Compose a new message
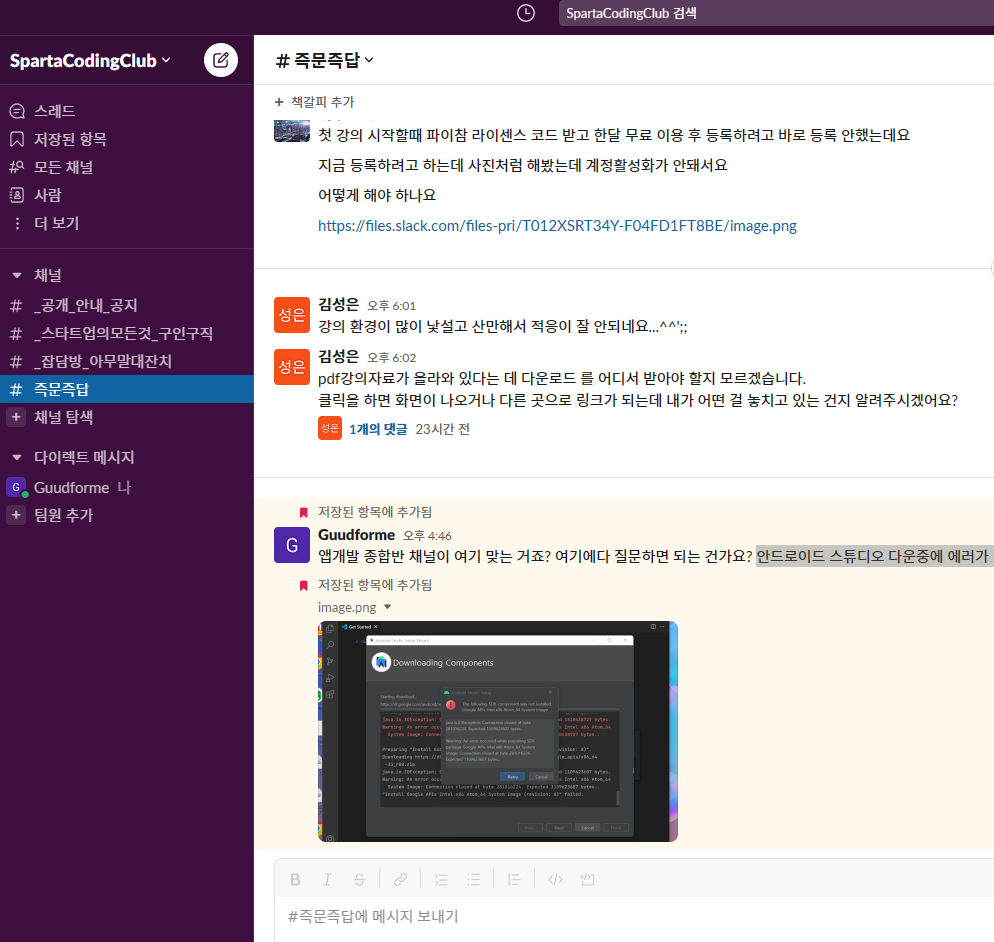This screenshot has width=994, height=942. [221, 60]
